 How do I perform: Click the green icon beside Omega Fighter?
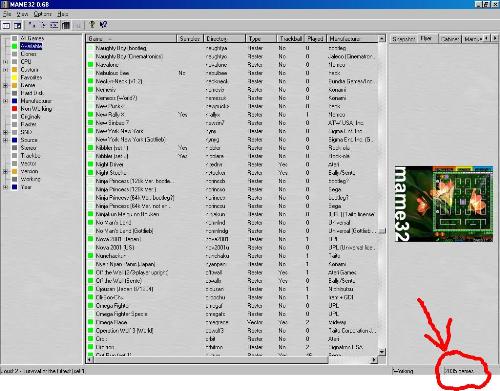click(90, 305)
